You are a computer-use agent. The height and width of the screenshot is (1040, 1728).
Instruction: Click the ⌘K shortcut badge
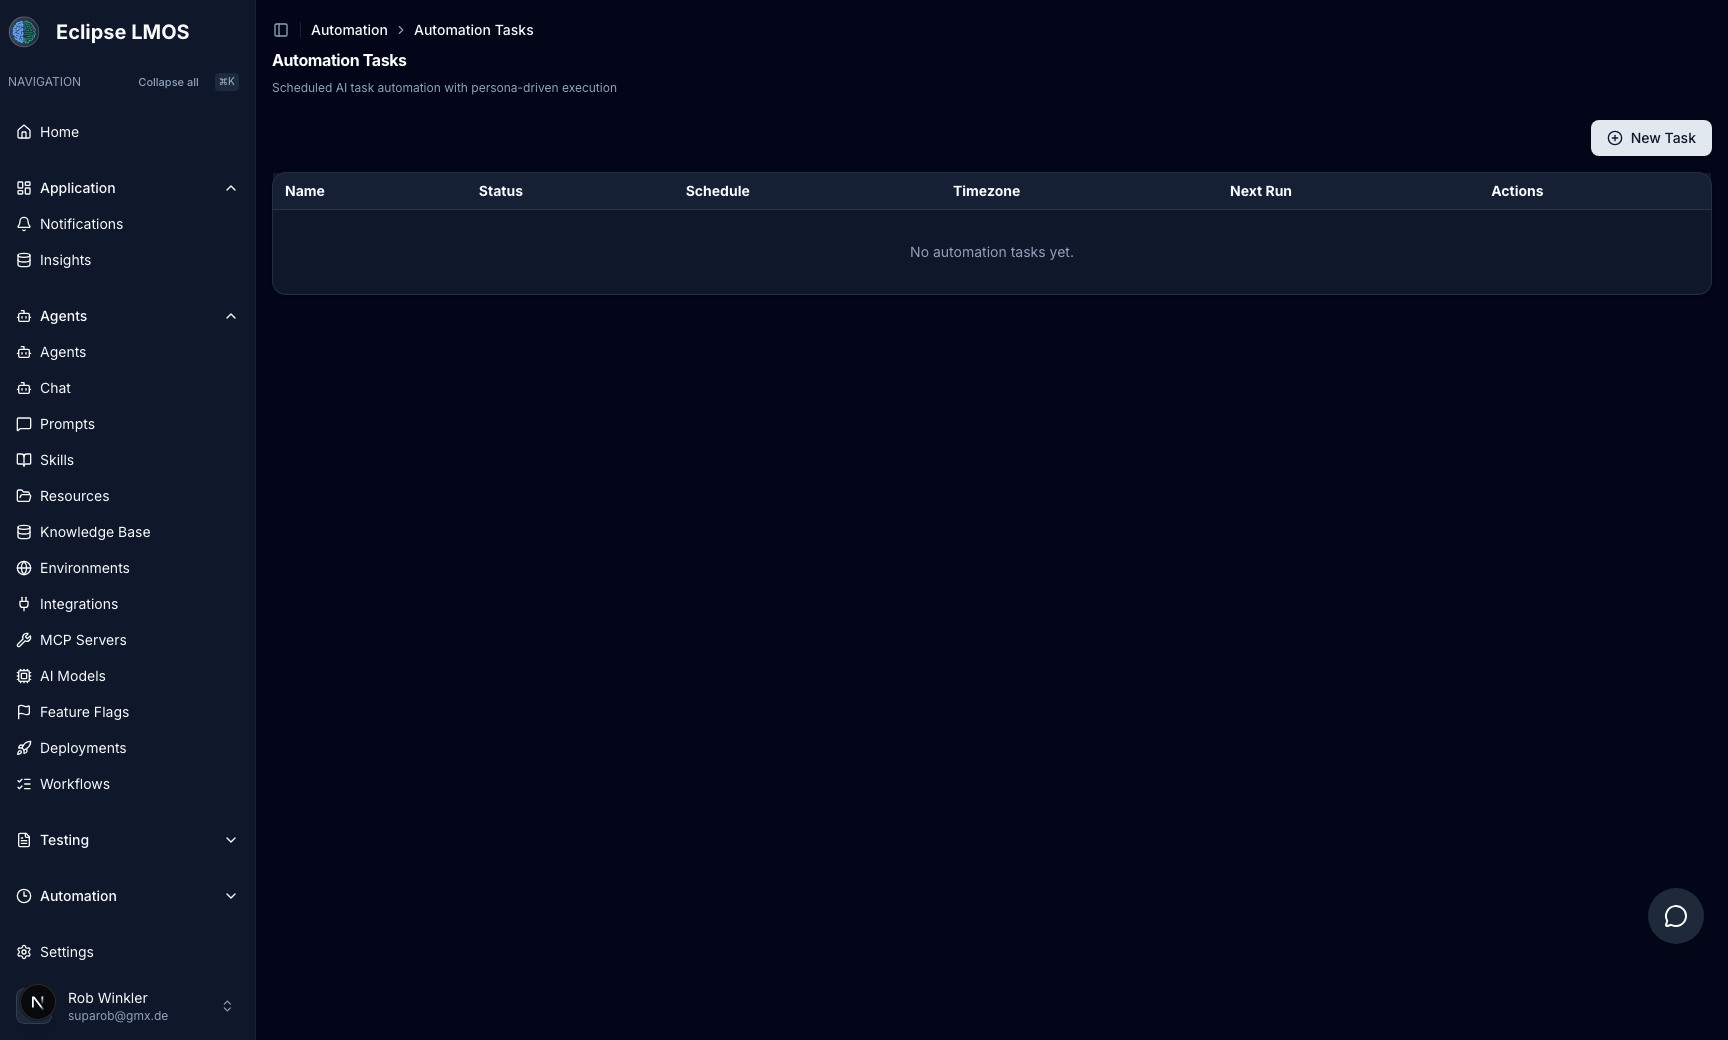click(227, 82)
